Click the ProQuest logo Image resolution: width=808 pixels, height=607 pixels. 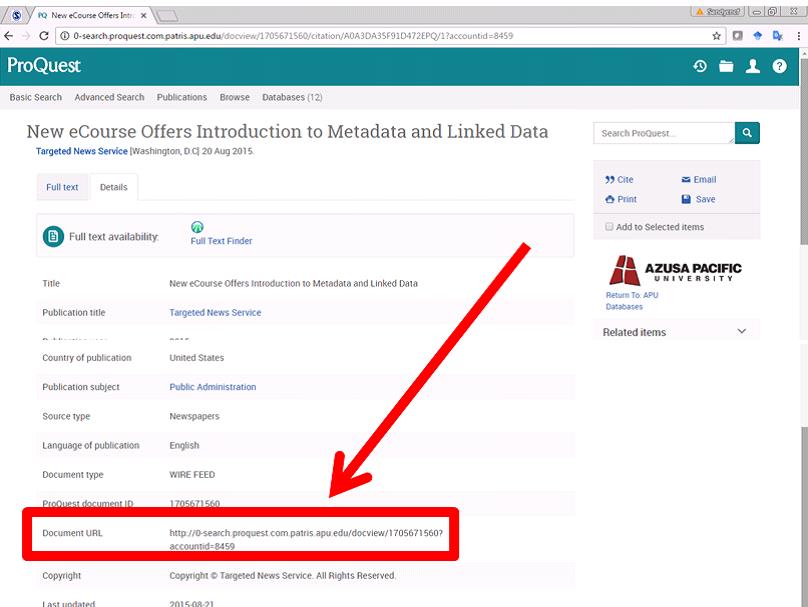pyautogui.click(x=44, y=65)
